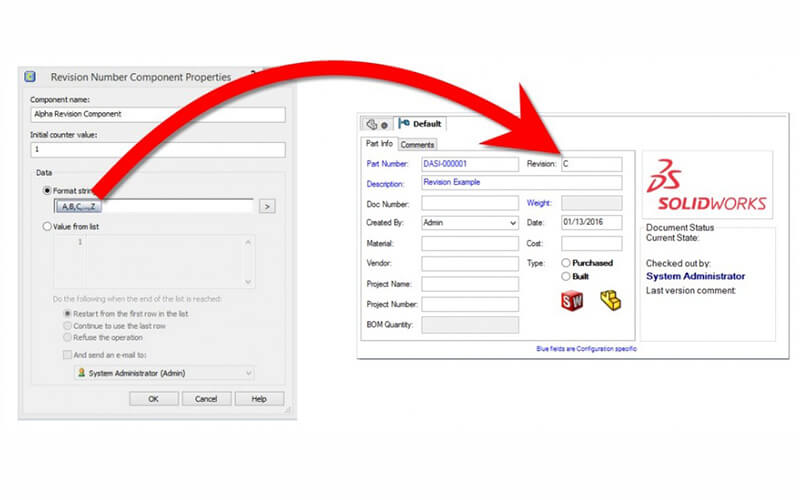
Task: Click the Revision input field
Action: coord(591,163)
